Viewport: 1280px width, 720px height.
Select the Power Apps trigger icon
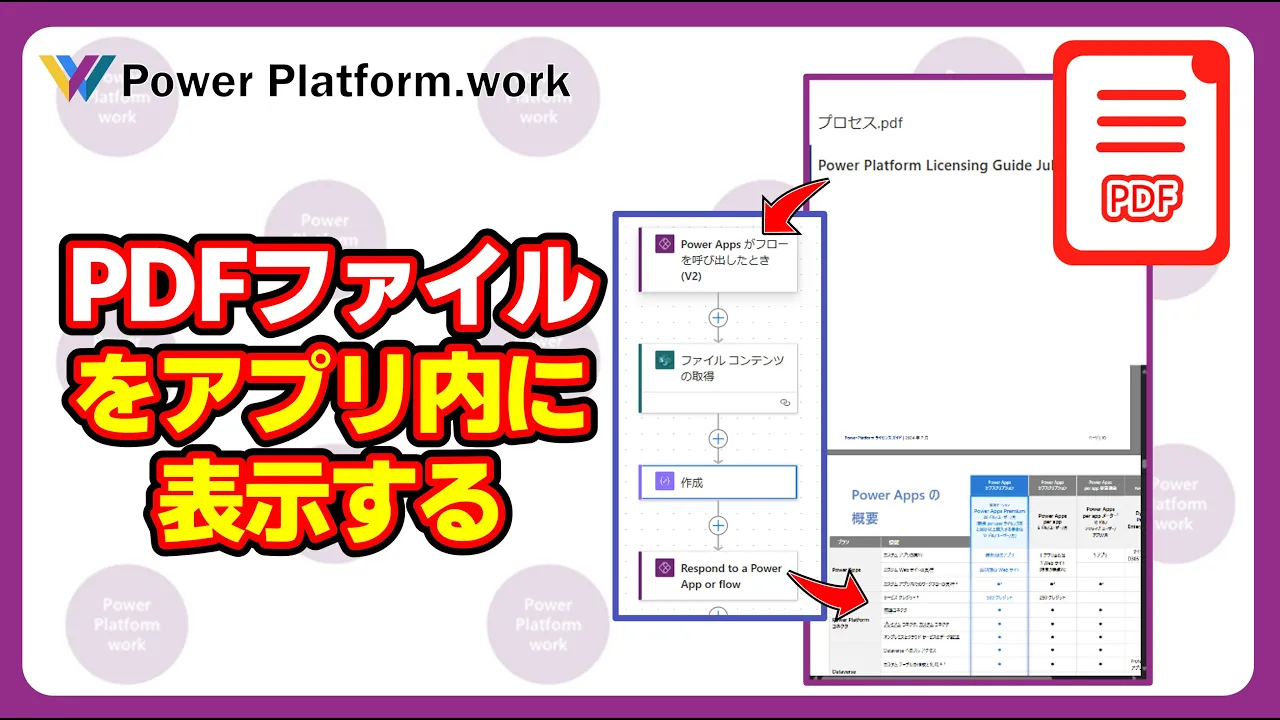[x=664, y=244]
